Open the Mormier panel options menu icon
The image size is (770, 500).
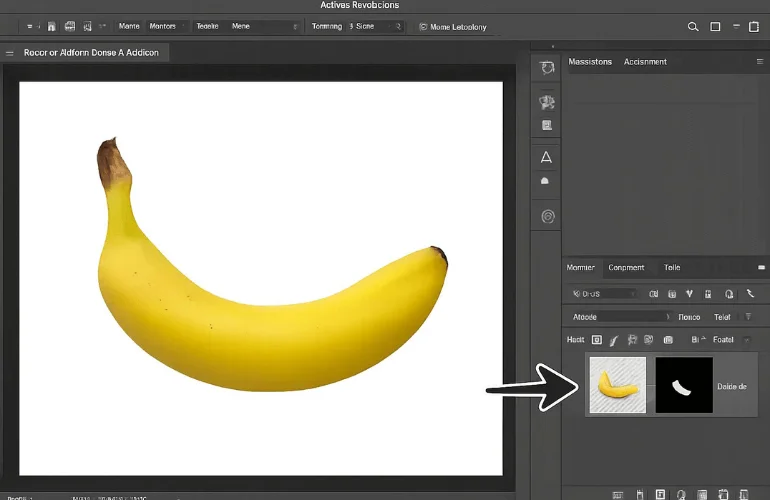761,267
